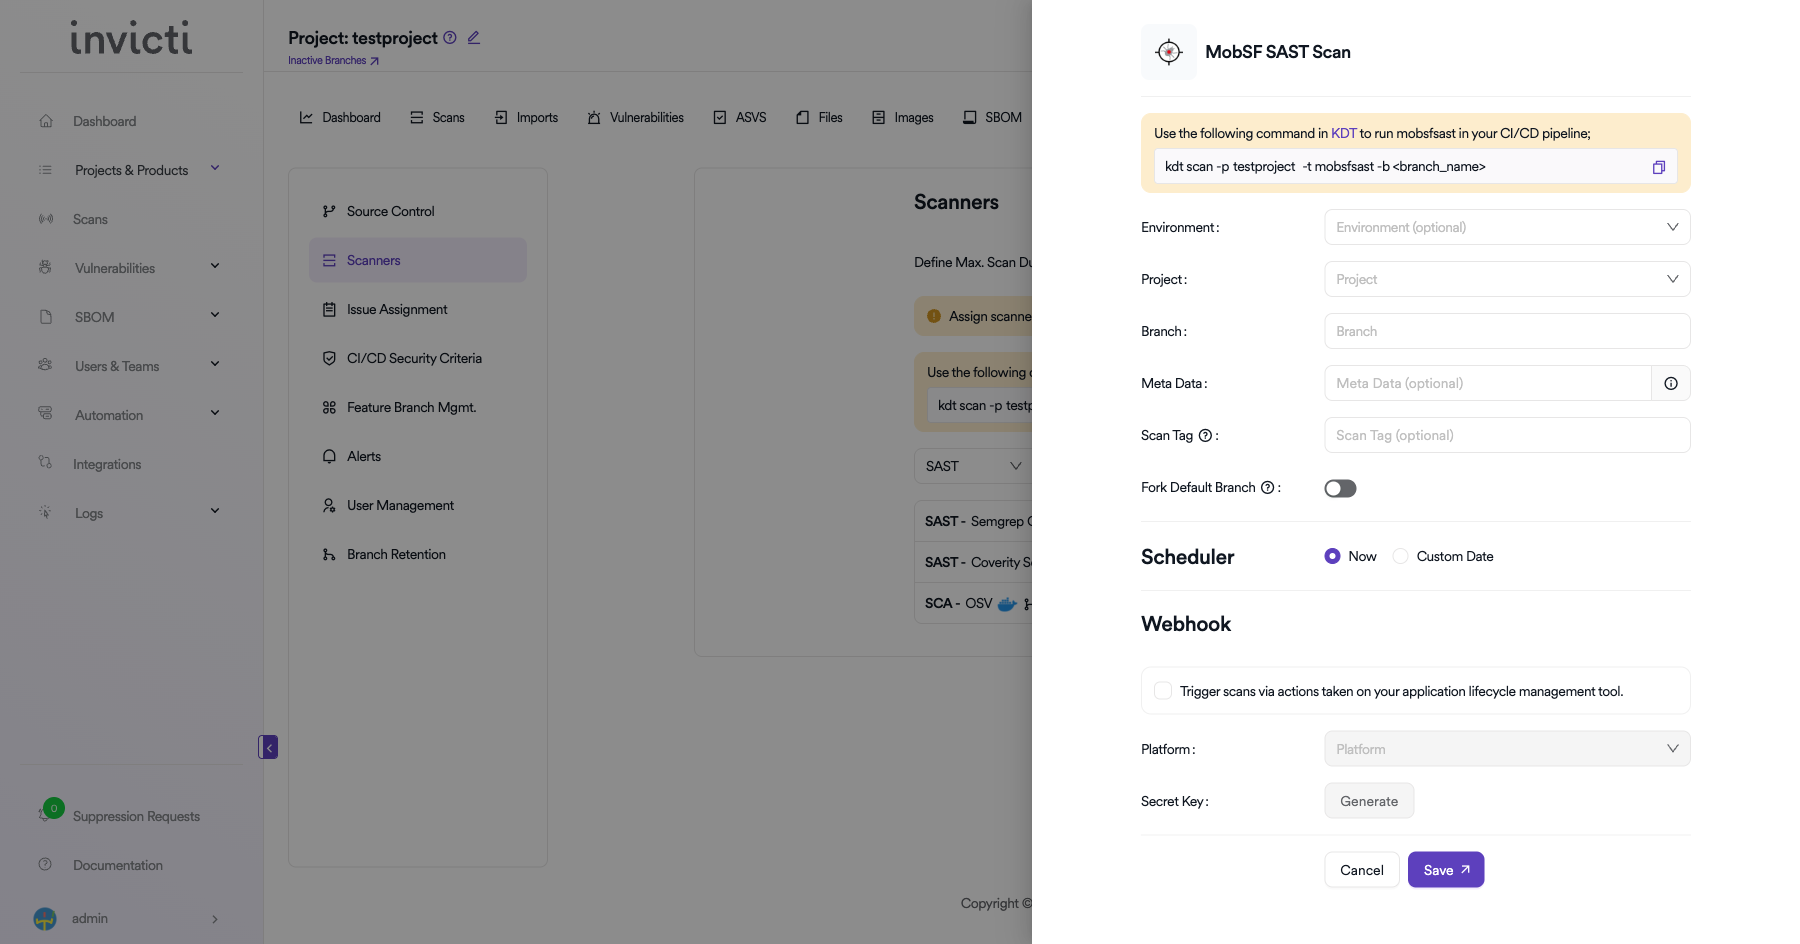Click the Meta Data info icon
This screenshot has height=944, width=1800.
click(x=1670, y=383)
